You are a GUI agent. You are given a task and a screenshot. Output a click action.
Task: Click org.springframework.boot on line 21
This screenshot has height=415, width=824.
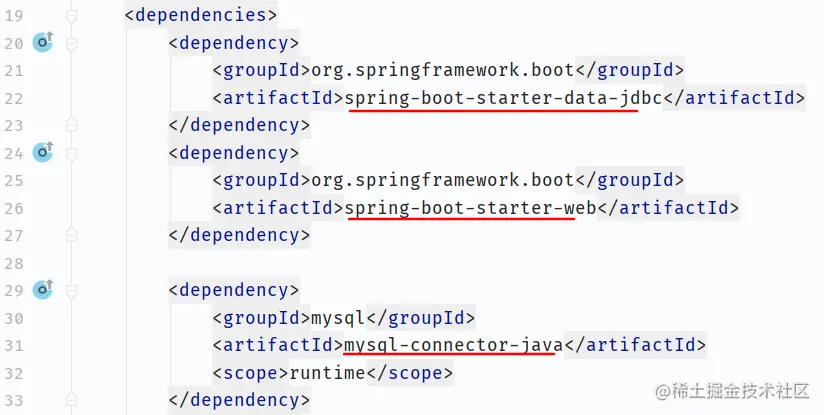pyautogui.click(x=443, y=70)
